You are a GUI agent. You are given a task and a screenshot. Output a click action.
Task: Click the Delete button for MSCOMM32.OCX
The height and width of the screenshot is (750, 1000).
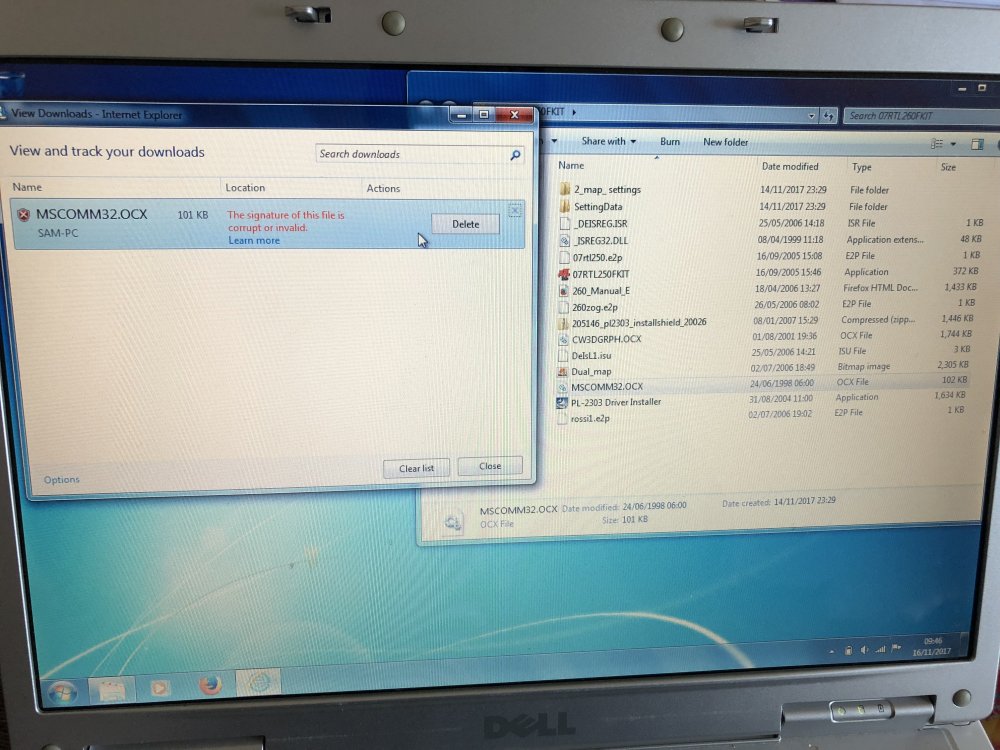[x=465, y=224]
